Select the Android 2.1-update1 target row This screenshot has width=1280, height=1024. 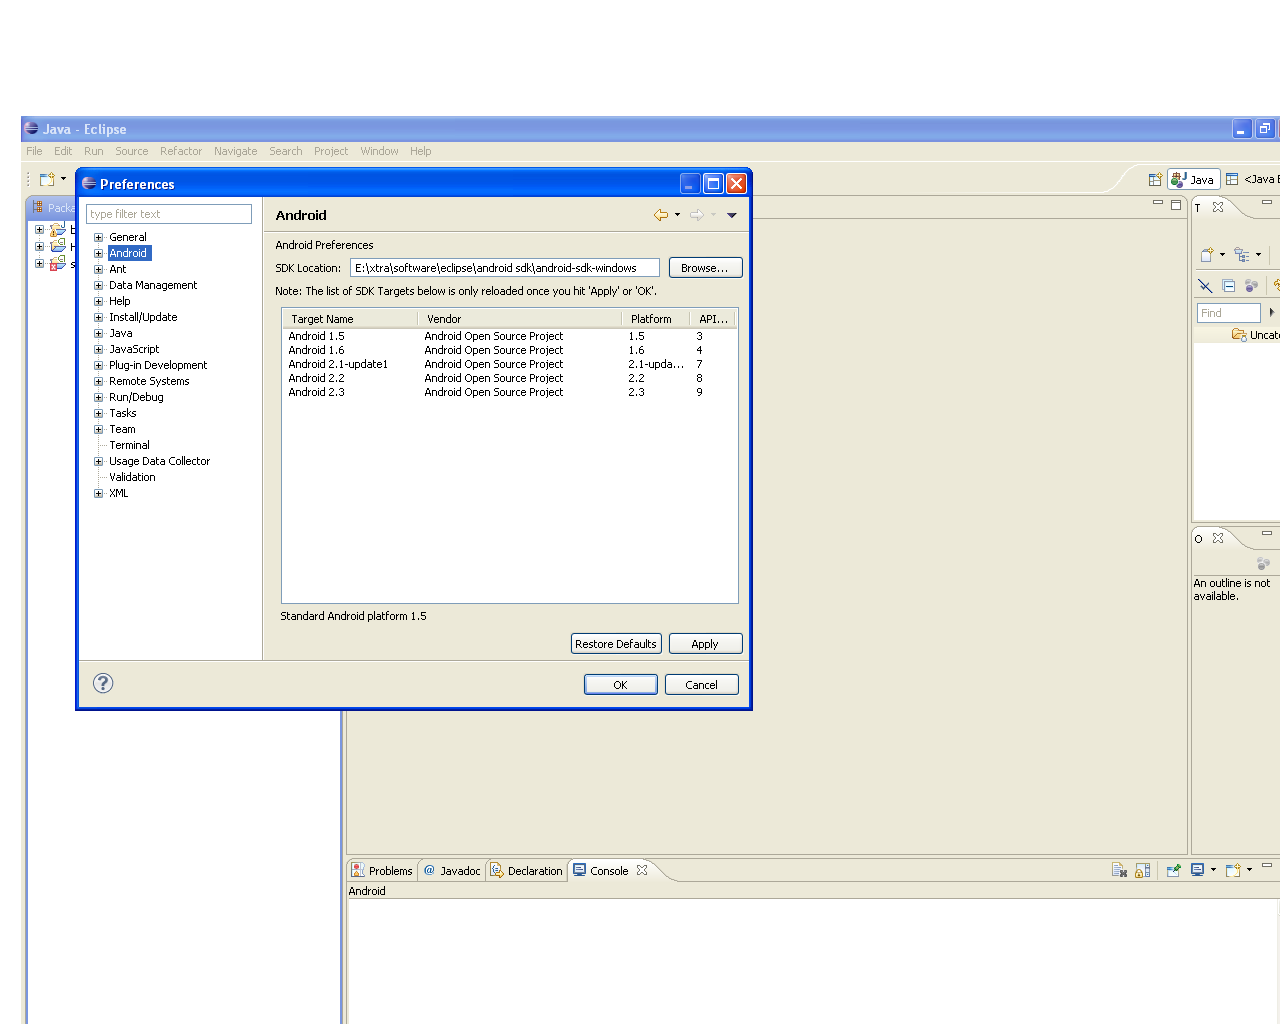click(x=510, y=364)
